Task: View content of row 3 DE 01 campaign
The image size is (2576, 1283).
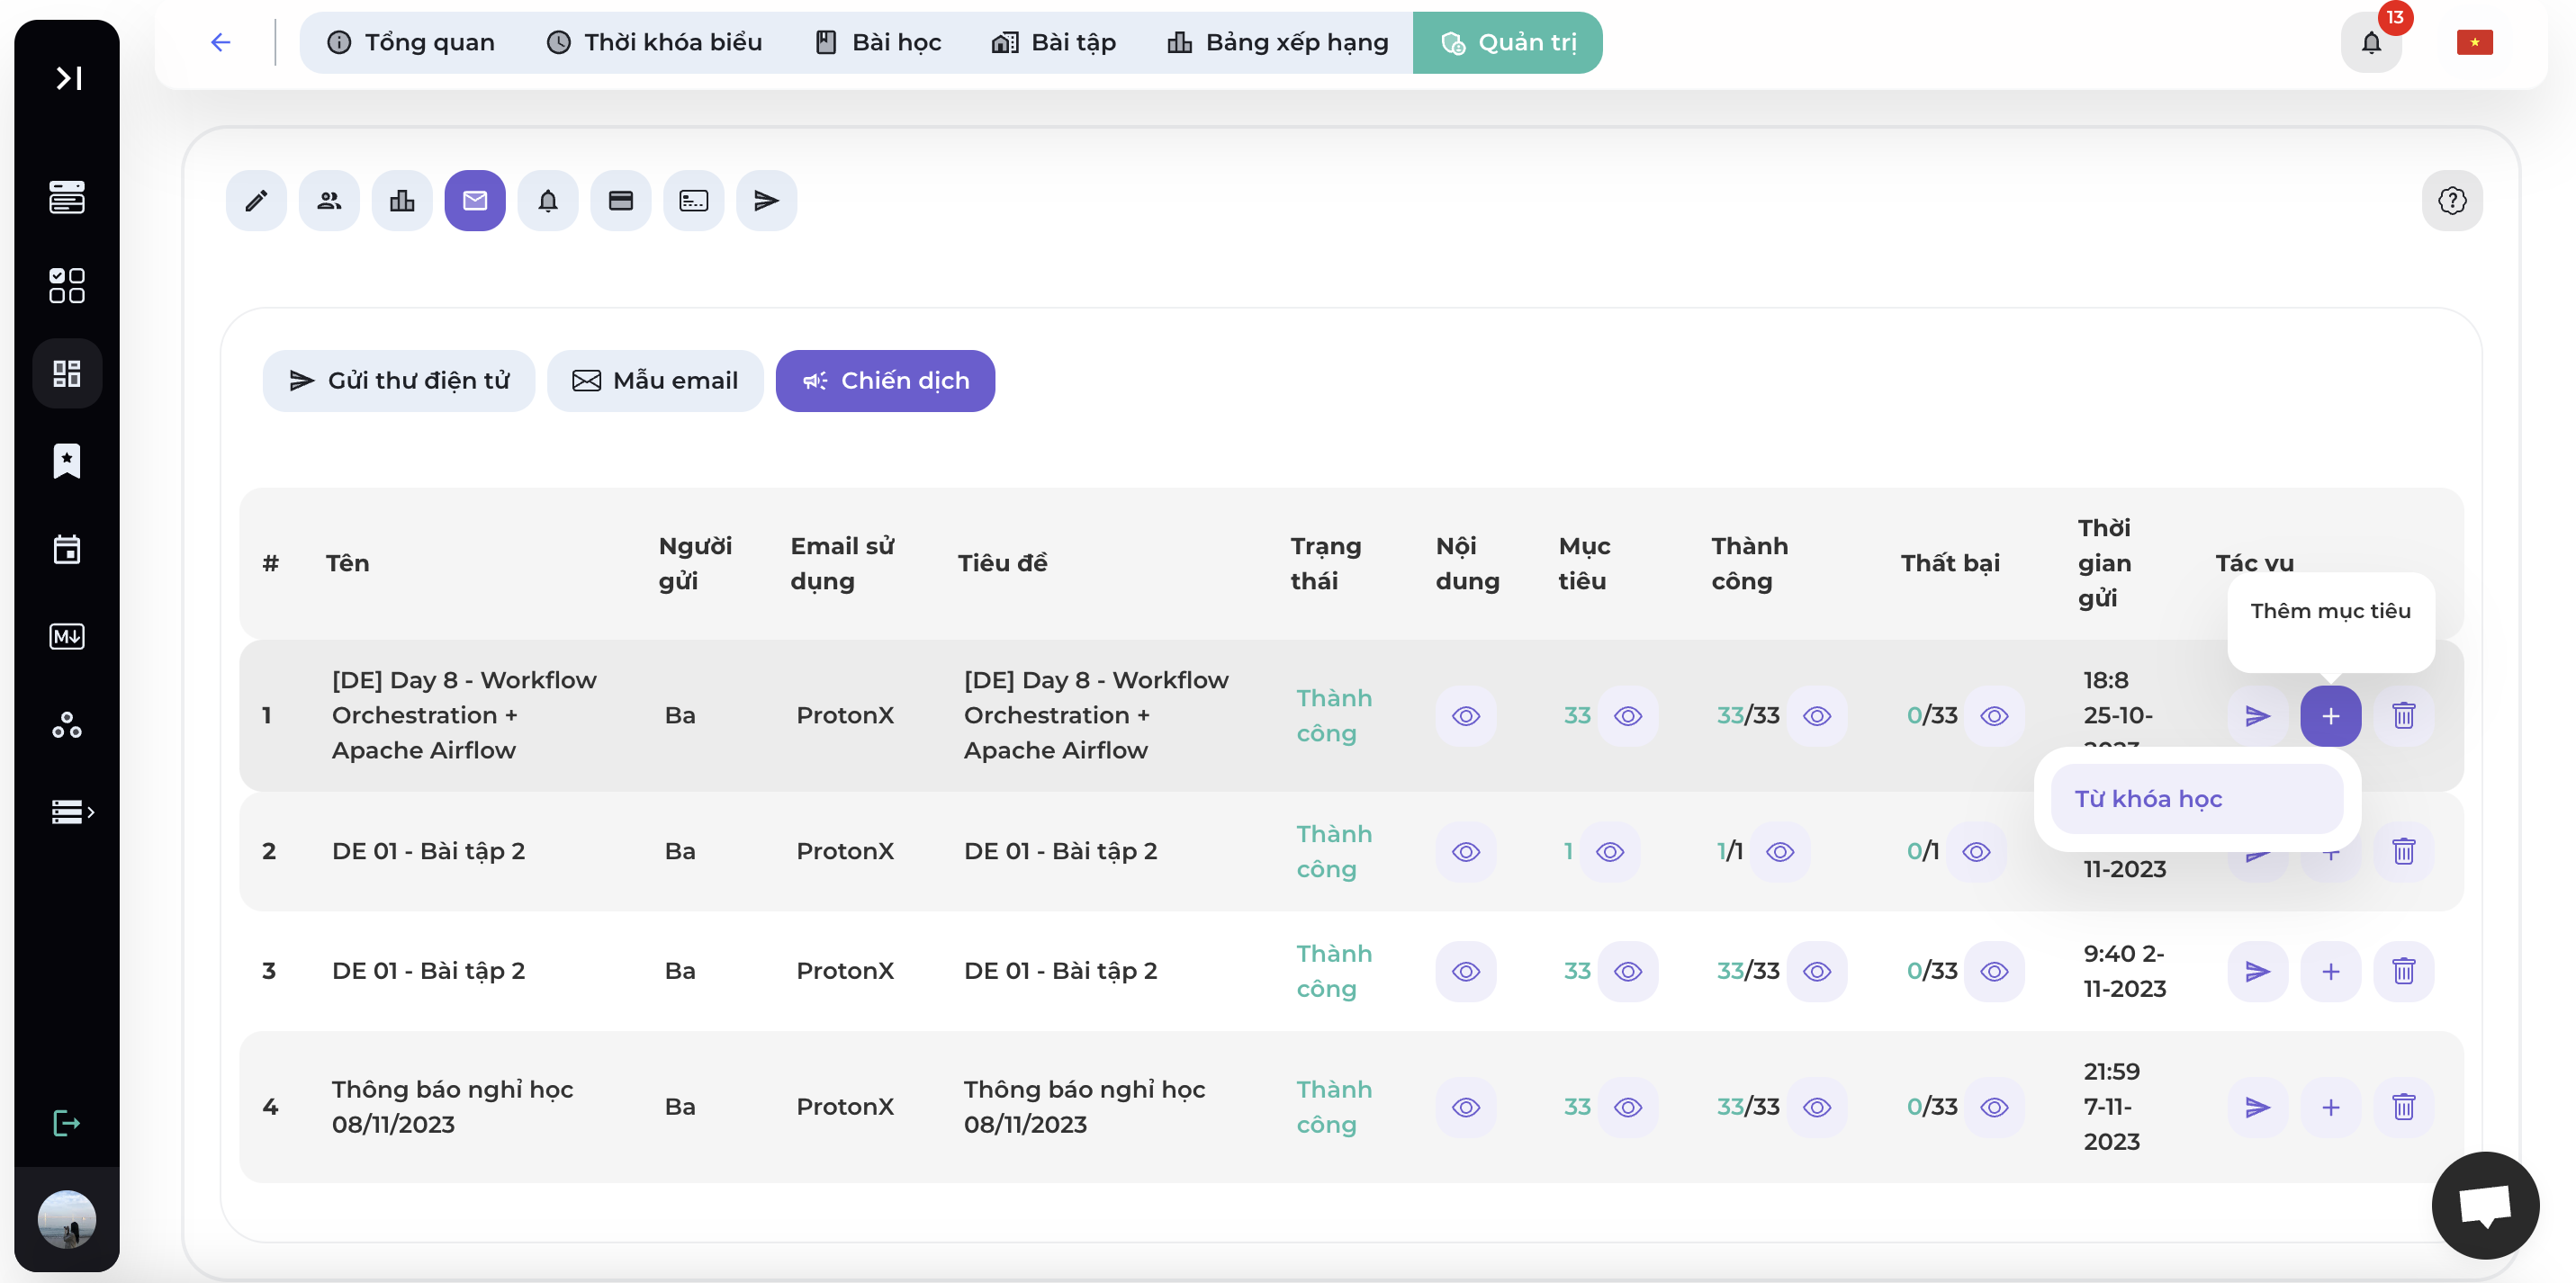Action: [x=1466, y=972]
